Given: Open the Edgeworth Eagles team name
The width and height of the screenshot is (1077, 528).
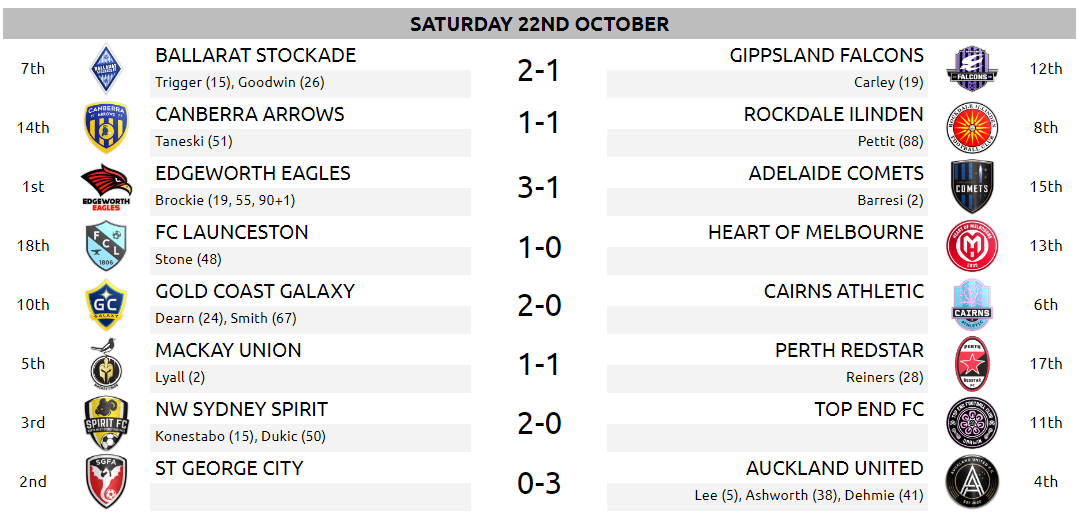Looking at the screenshot, I should coord(253,173).
